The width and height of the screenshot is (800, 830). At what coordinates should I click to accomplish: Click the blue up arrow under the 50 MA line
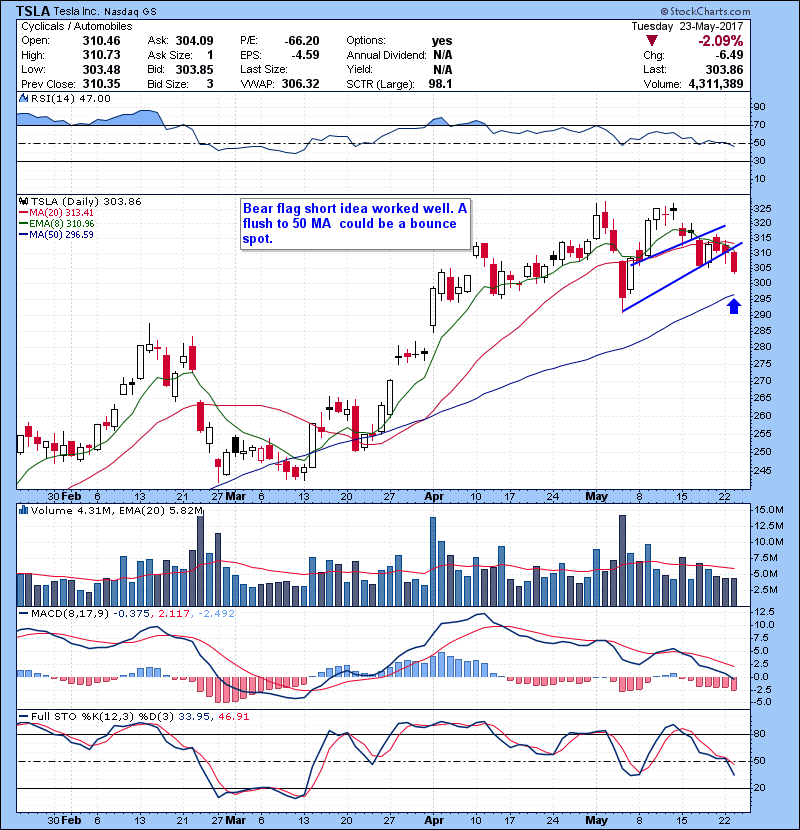point(734,306)
